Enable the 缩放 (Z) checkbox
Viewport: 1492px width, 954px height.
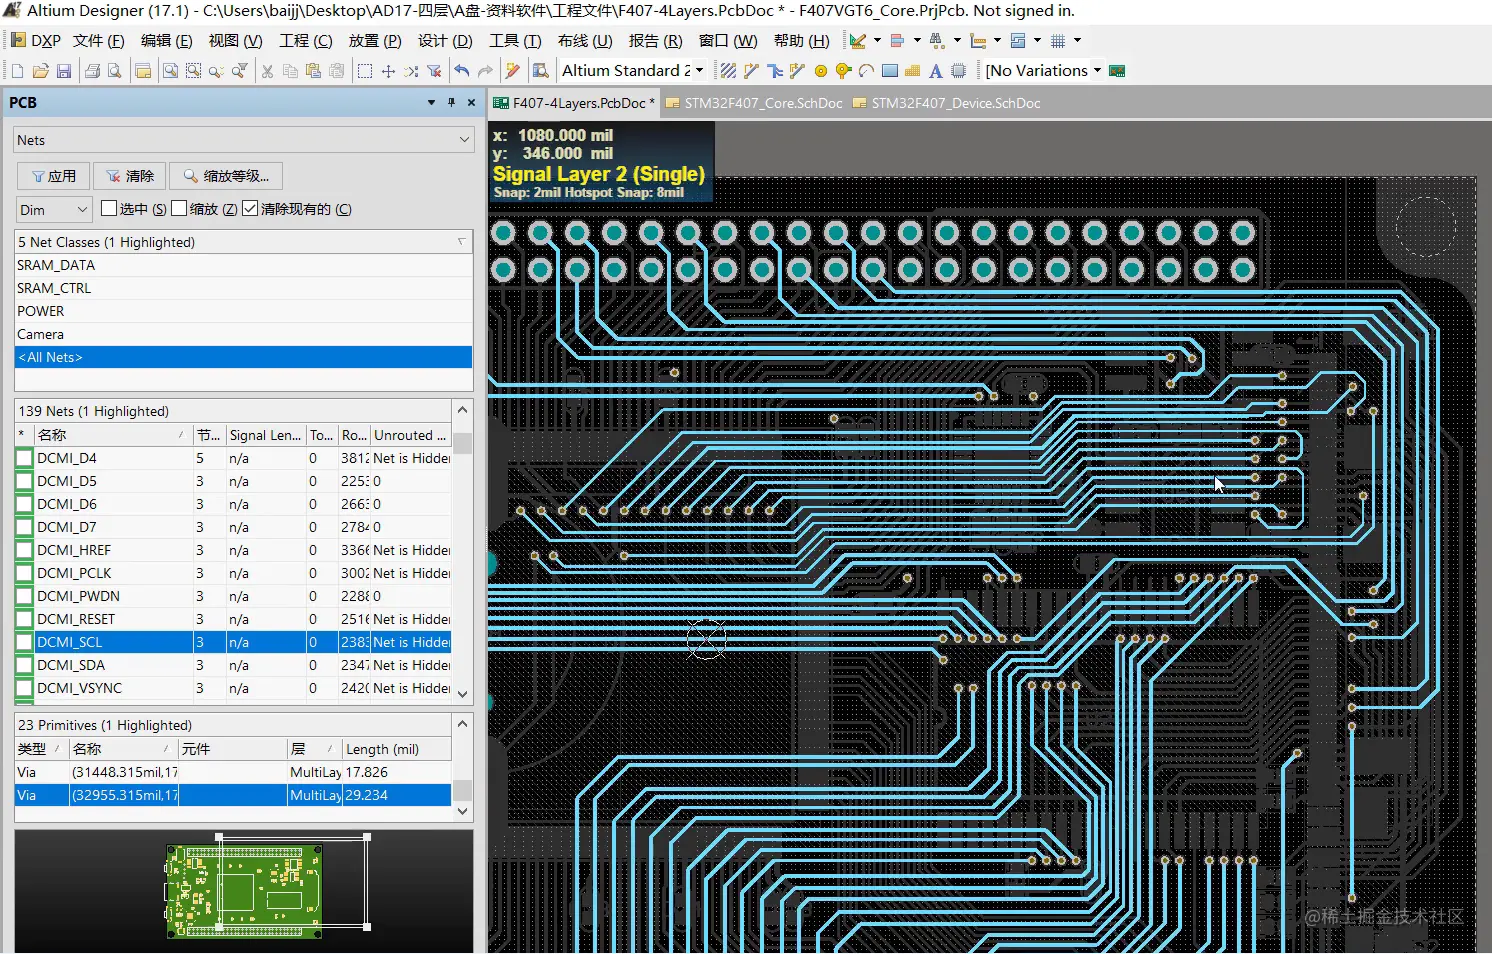[179, 208]
